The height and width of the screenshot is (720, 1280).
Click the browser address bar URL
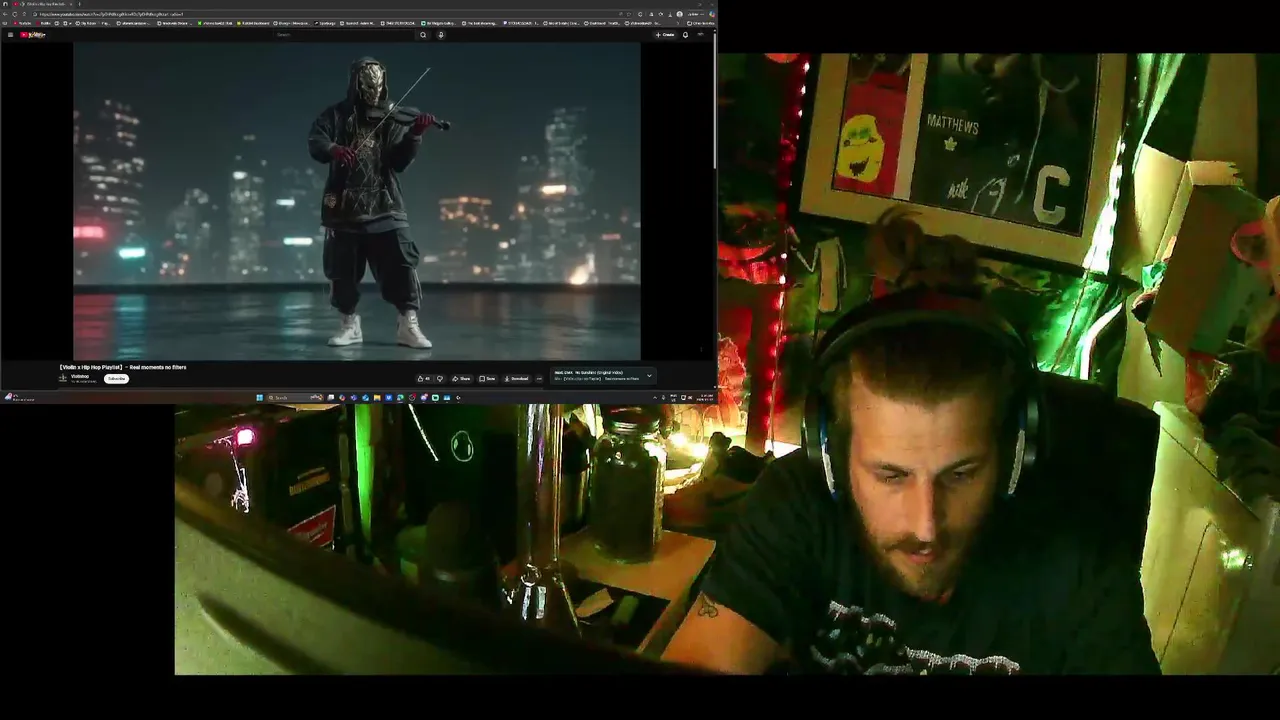111,14
